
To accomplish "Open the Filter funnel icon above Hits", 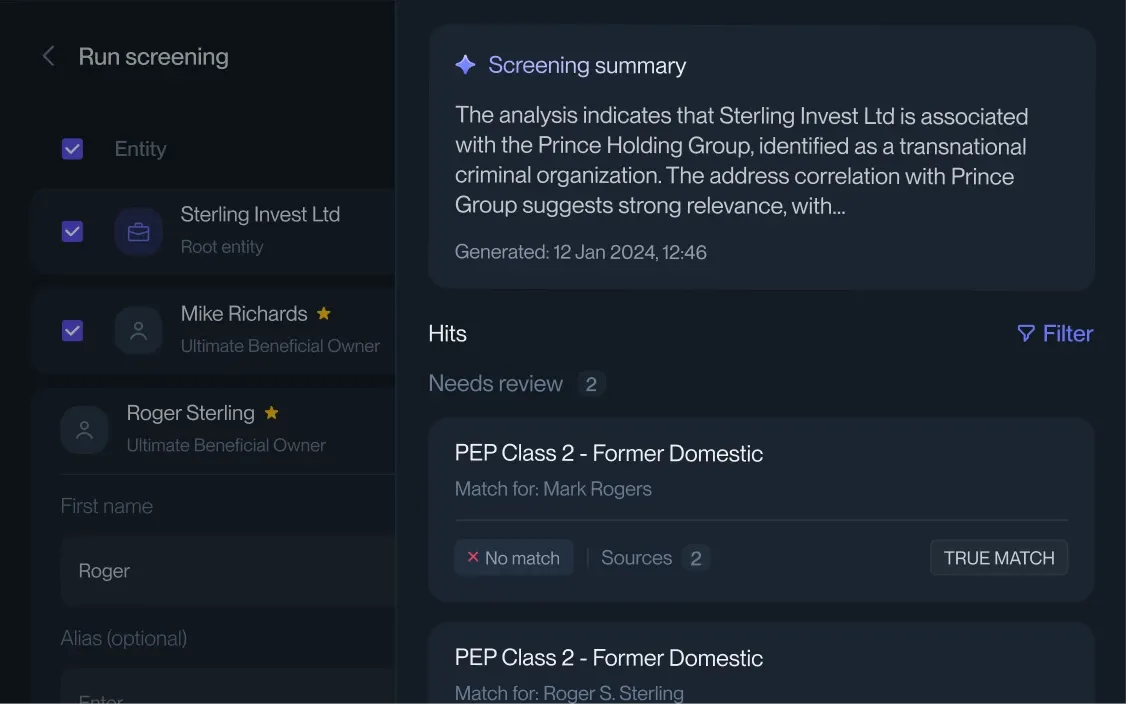I will tap(1026, 333).
